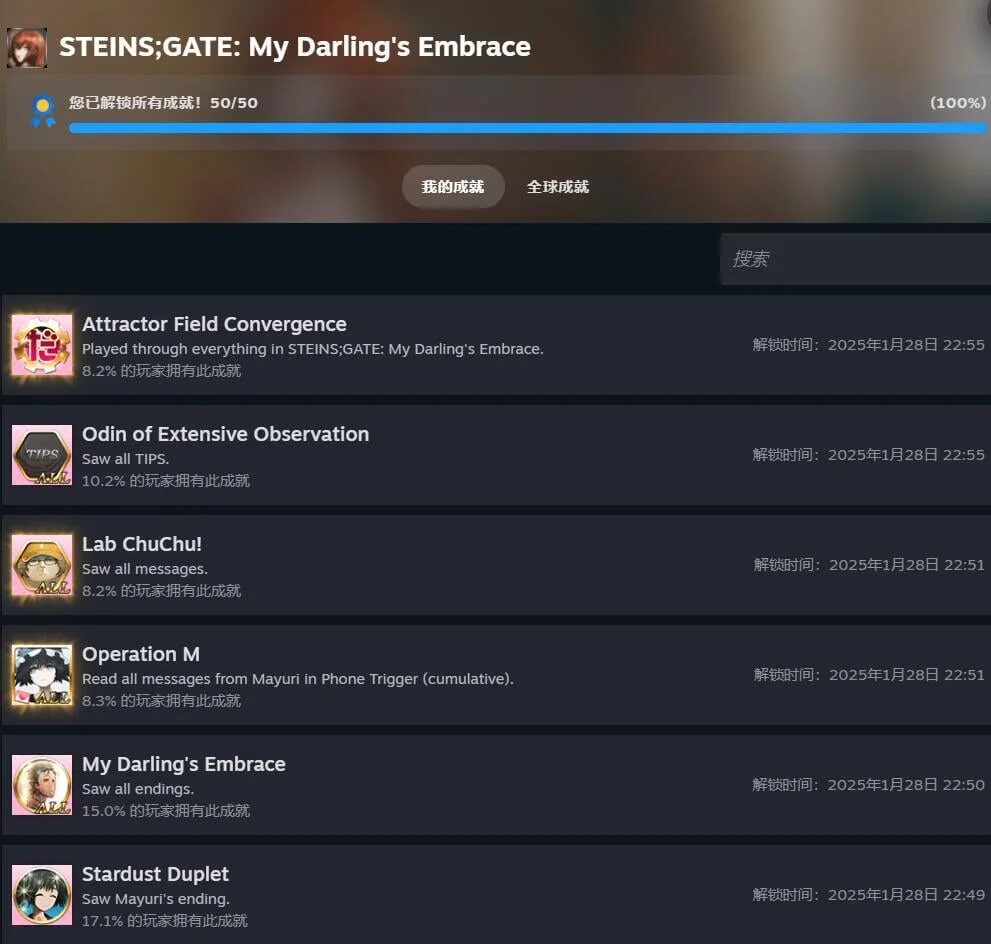
Task: Click the Attractor Field Convergence achievement icon
Action: click(x=42, y=345)
